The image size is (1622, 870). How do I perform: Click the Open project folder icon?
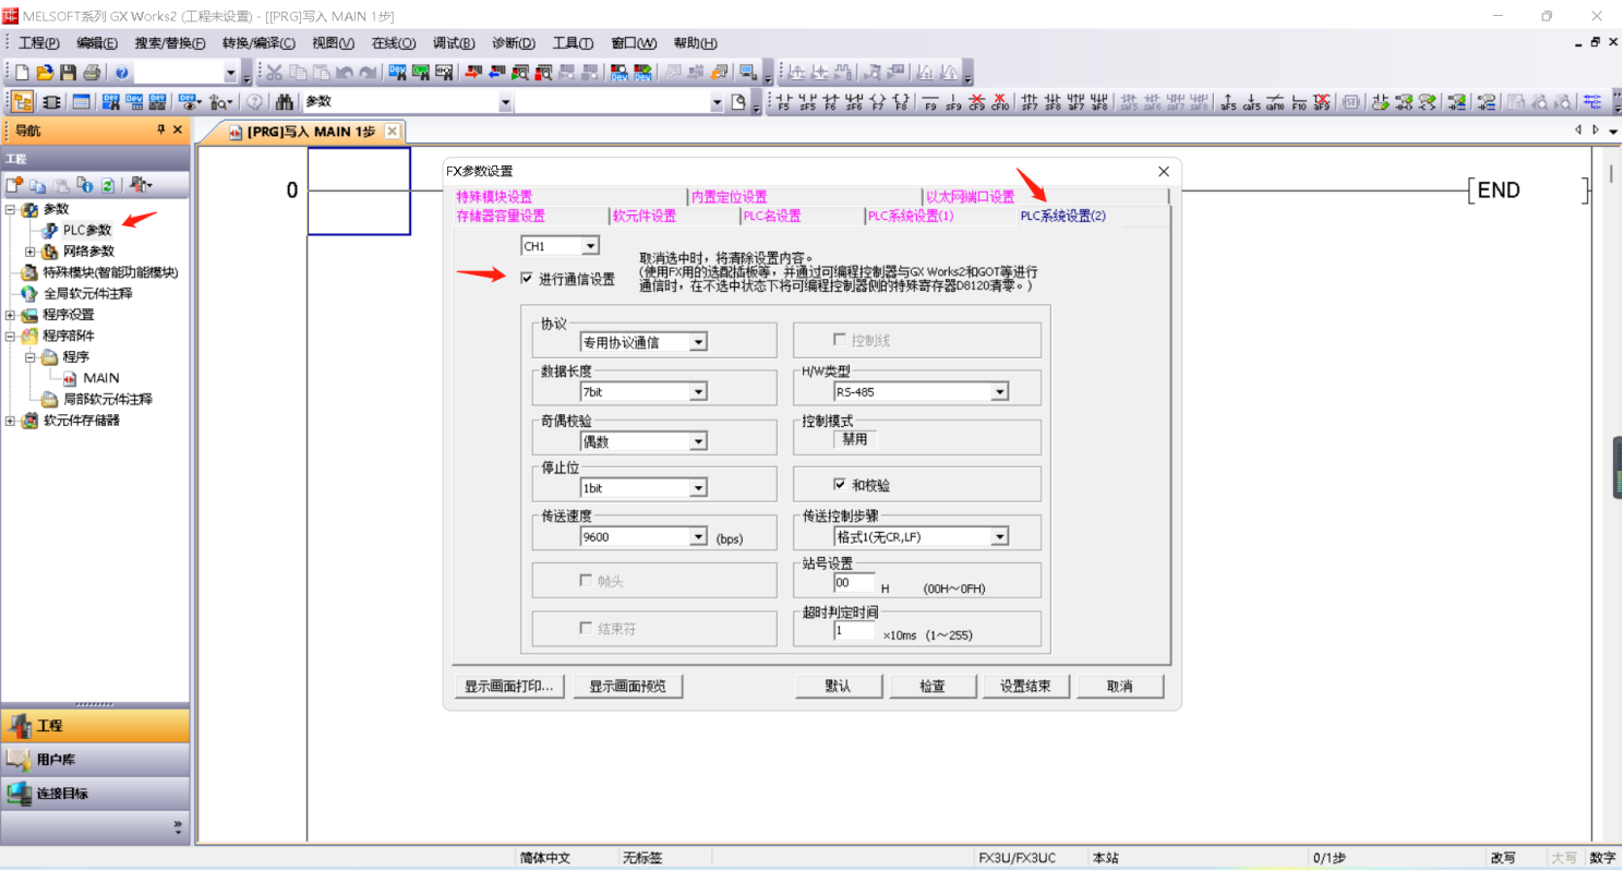[45, 72]
